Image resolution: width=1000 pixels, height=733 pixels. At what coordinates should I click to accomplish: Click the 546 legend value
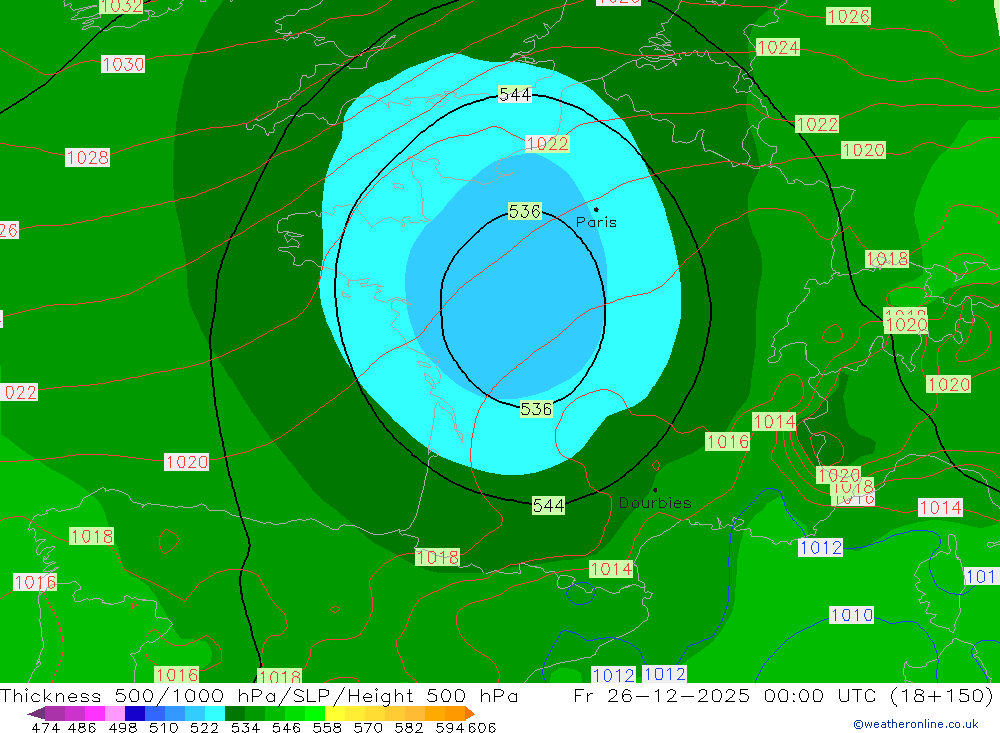coord(286,728)
